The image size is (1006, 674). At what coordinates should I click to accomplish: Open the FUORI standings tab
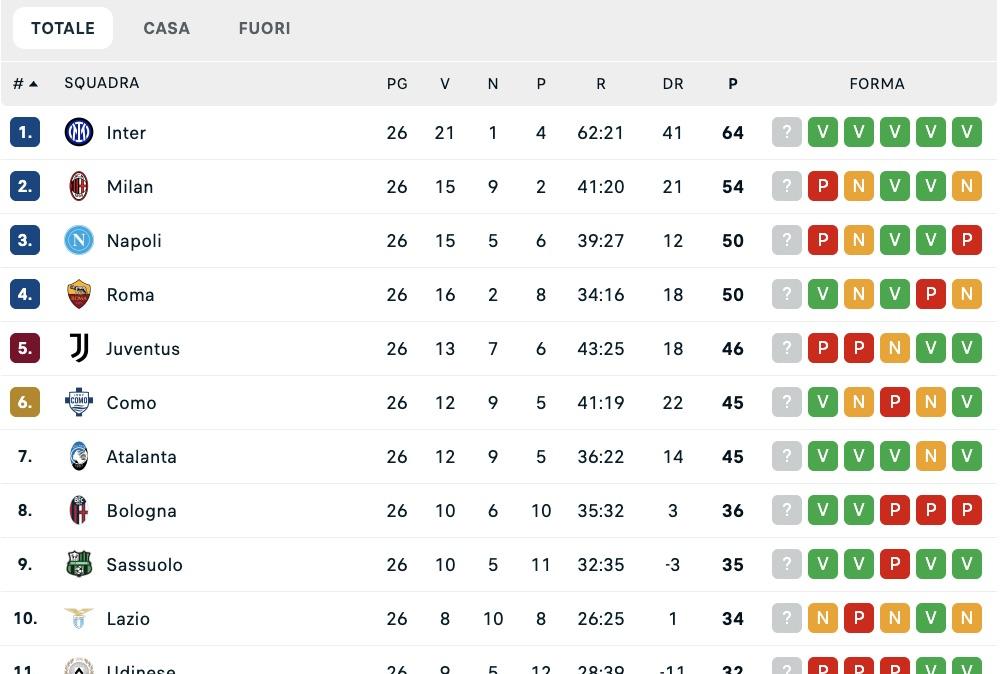click(264, 28)
